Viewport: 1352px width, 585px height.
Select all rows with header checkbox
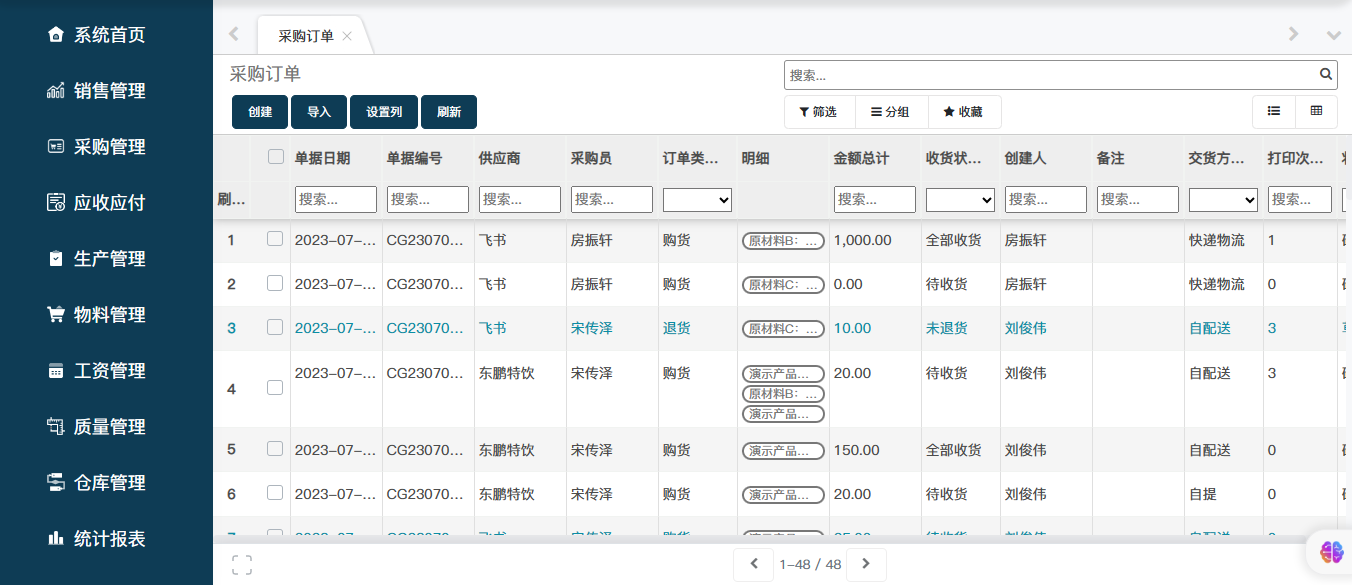tap(276, 156)
